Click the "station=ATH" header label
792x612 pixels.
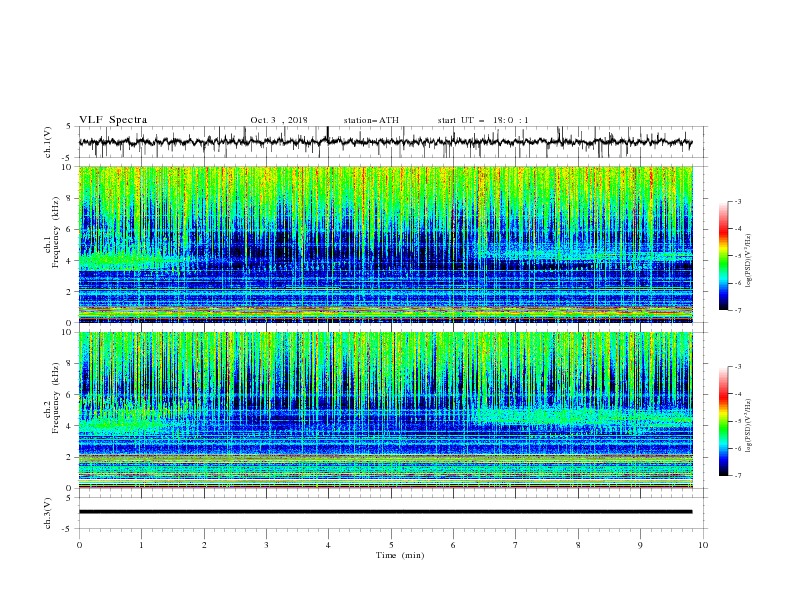pyautogui.click(x=371, y=120)
